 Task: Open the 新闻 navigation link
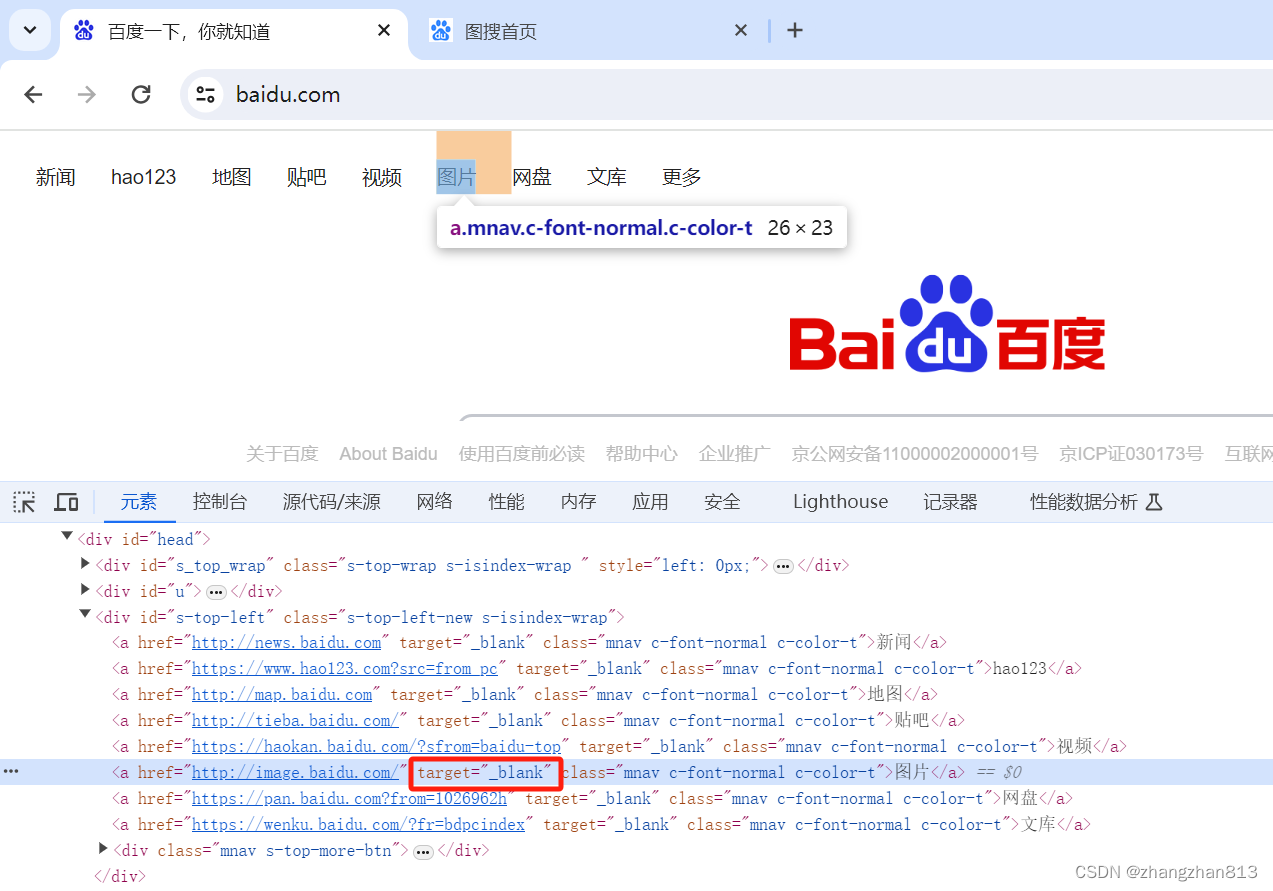[x=56, y=177]
